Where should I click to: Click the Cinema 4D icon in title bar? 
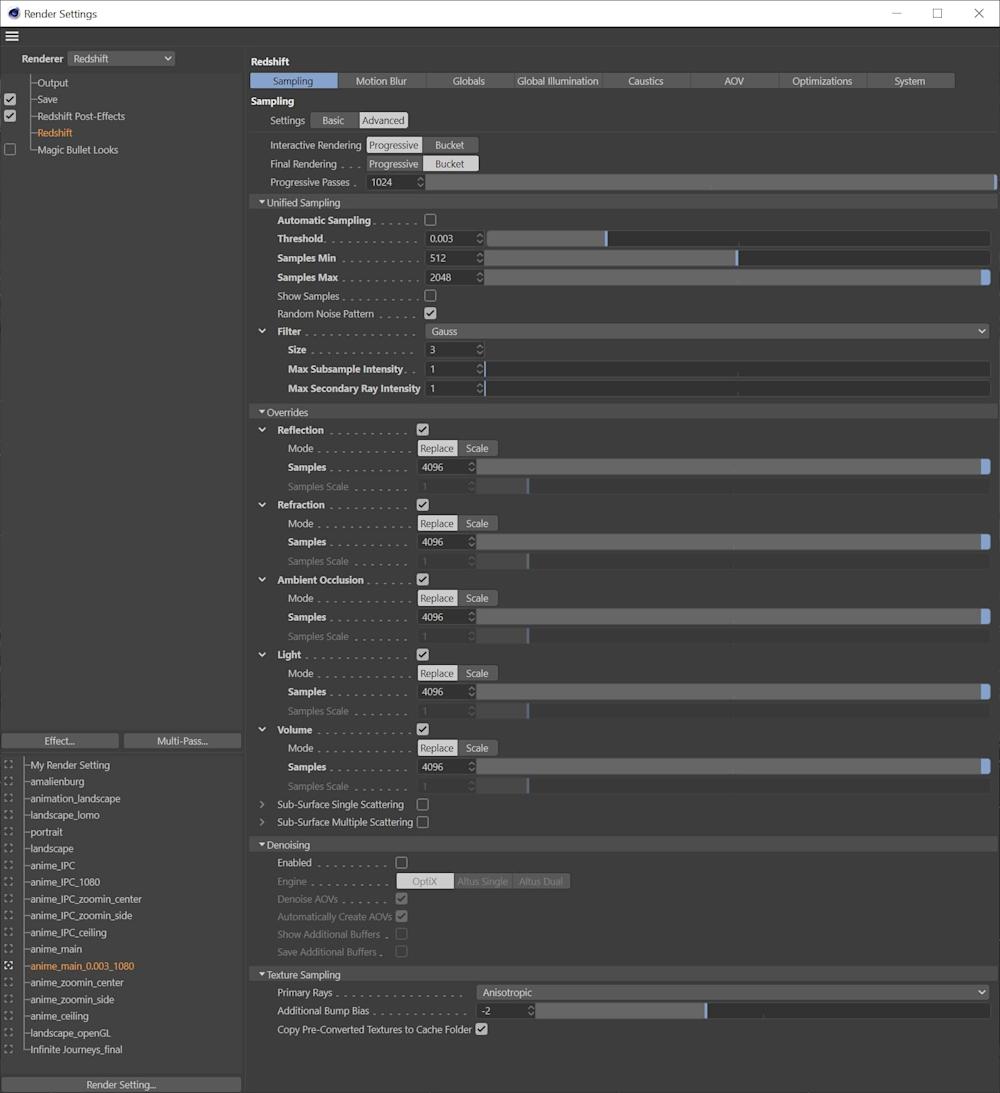pos(12,14)
